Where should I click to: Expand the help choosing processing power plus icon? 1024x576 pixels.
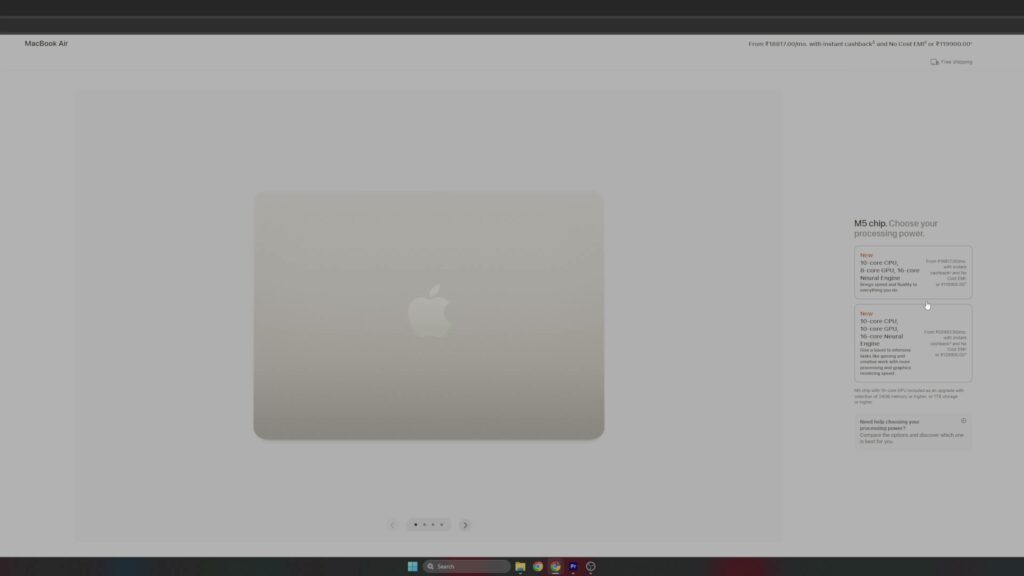coord(963,421)
